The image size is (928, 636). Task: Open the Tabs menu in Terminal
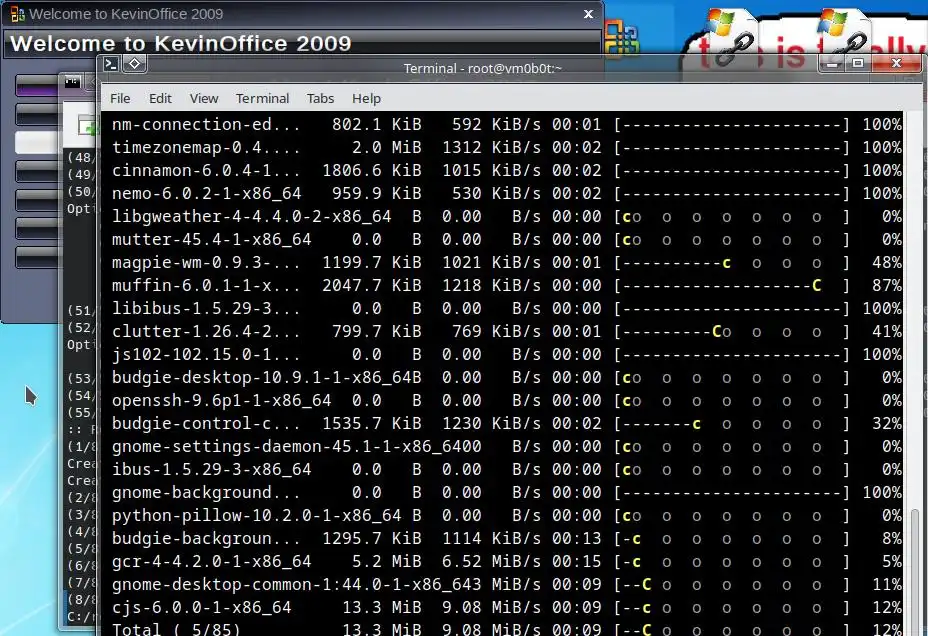(320, 98)
